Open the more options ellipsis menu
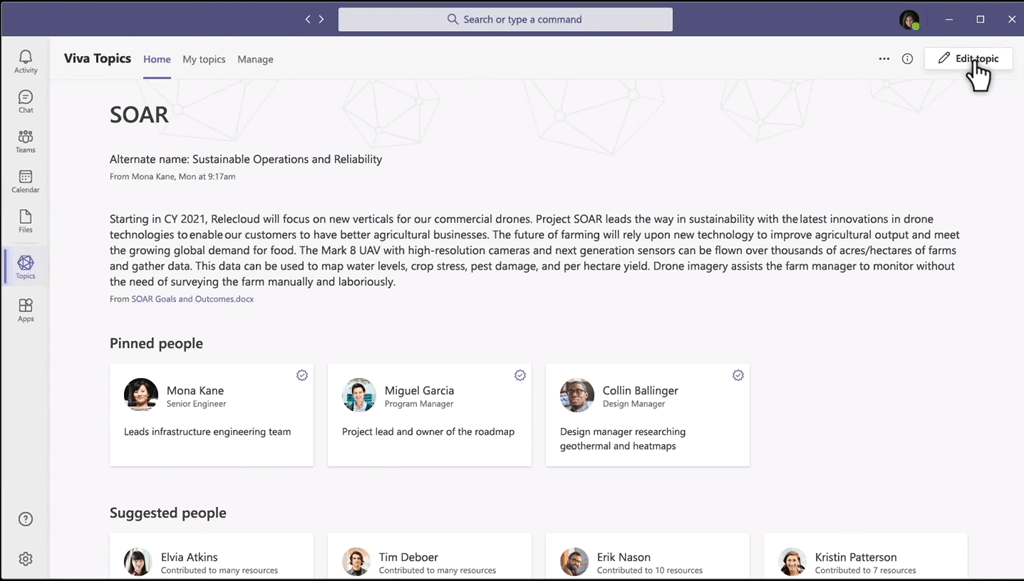 [884, 59]
